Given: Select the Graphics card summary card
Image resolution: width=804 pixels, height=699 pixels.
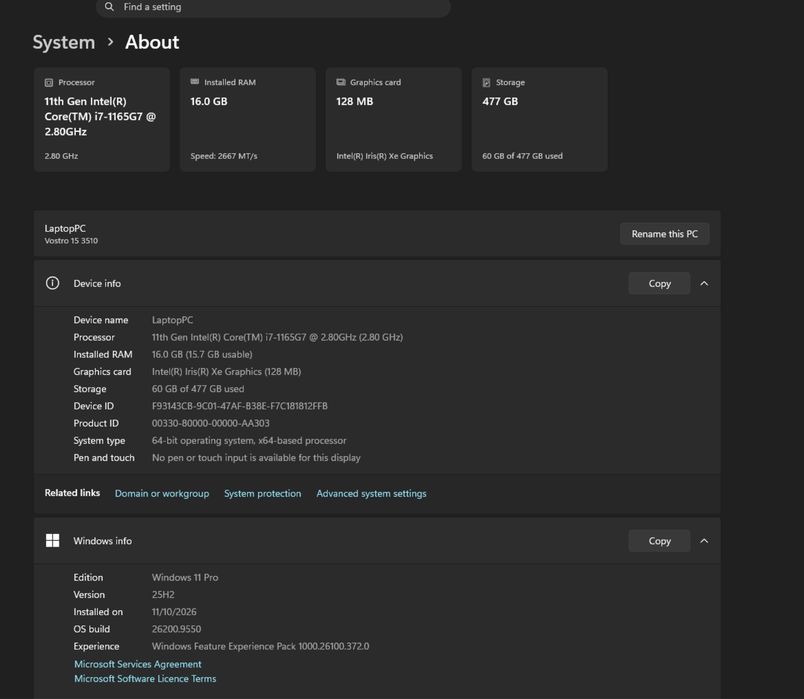Looking at the screenshot, I should click(394, 119).
